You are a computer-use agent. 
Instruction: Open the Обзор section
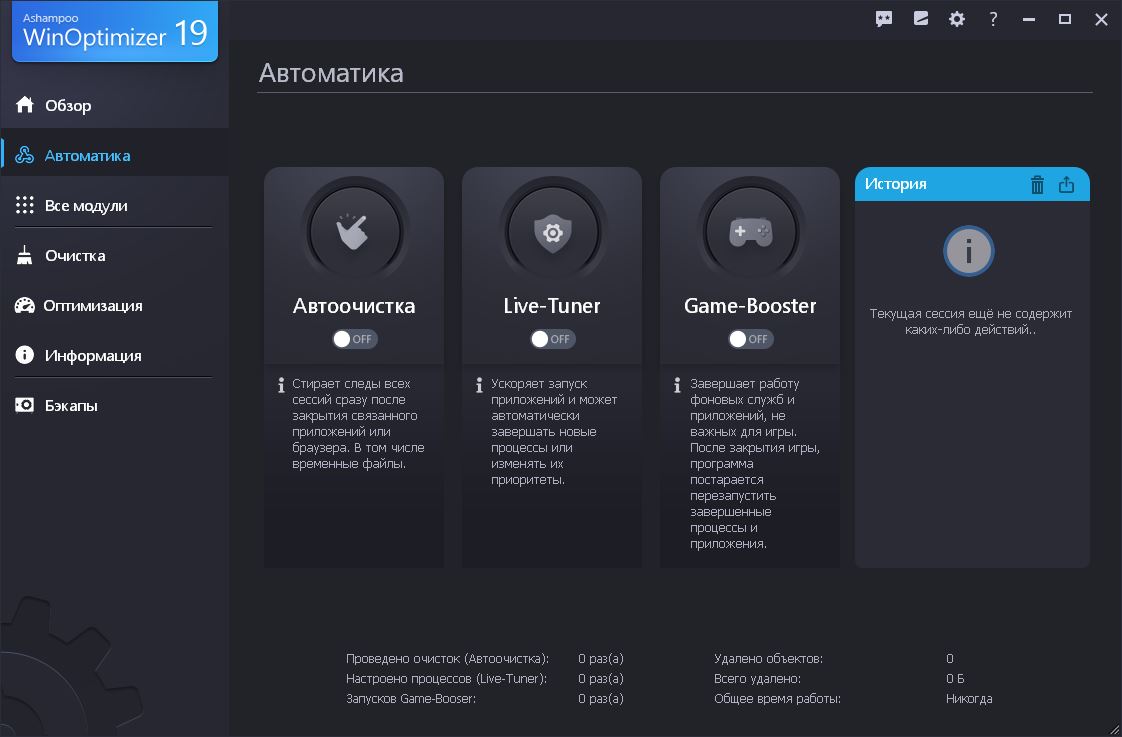(x=70, y=105)
